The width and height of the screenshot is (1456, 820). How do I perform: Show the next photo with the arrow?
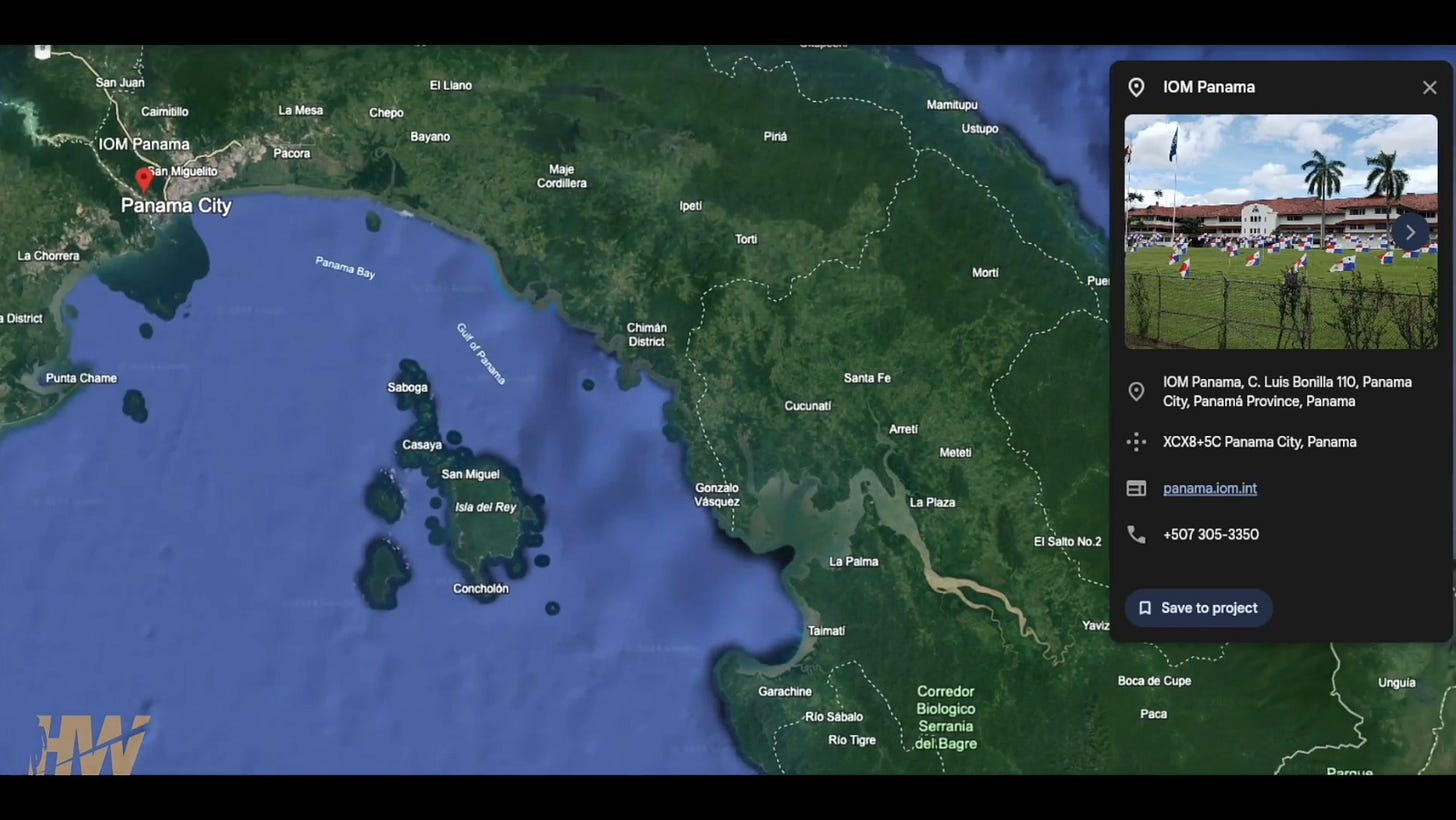[x=1410, y=232]
